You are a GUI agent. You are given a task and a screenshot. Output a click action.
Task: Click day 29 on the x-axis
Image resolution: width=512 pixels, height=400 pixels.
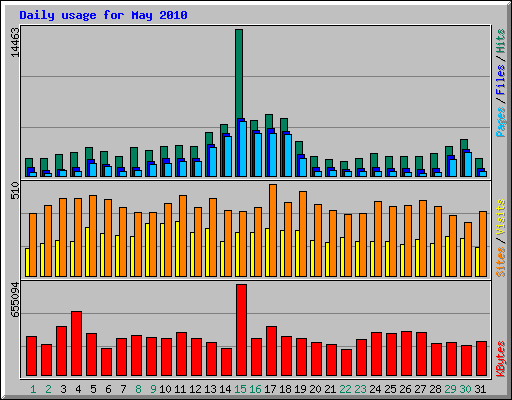point(450,389)
